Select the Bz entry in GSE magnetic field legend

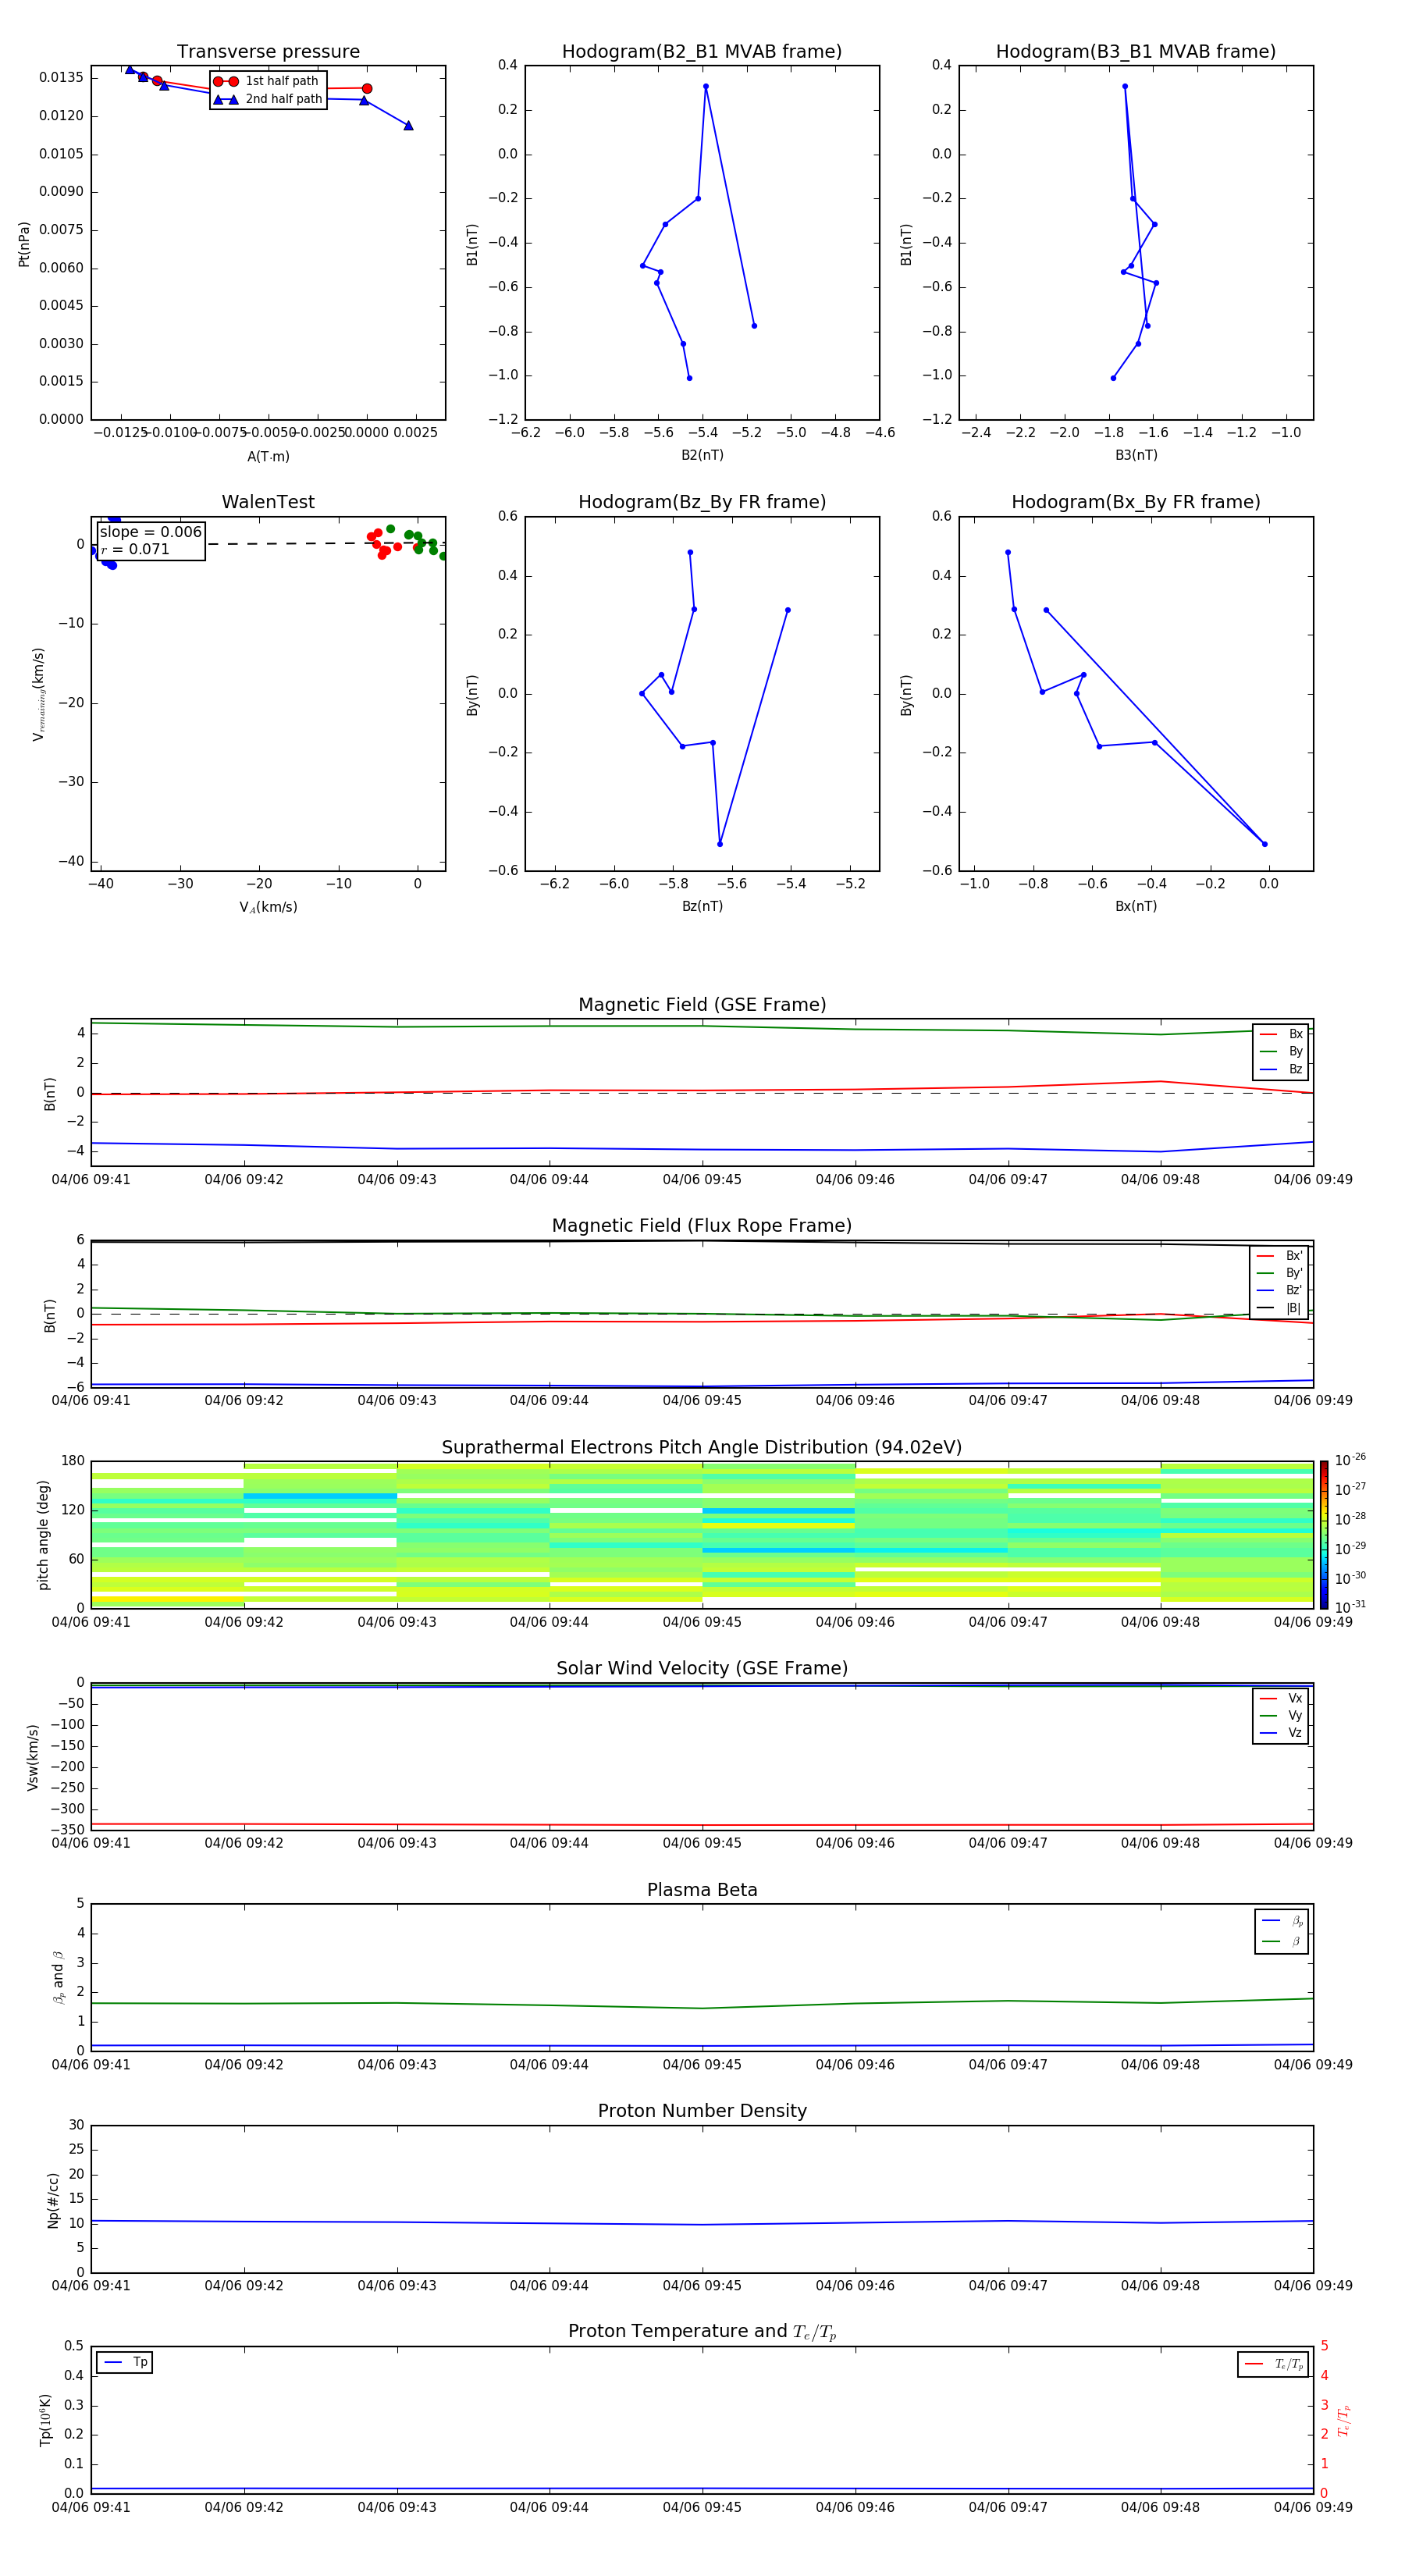(1281, 1070)
